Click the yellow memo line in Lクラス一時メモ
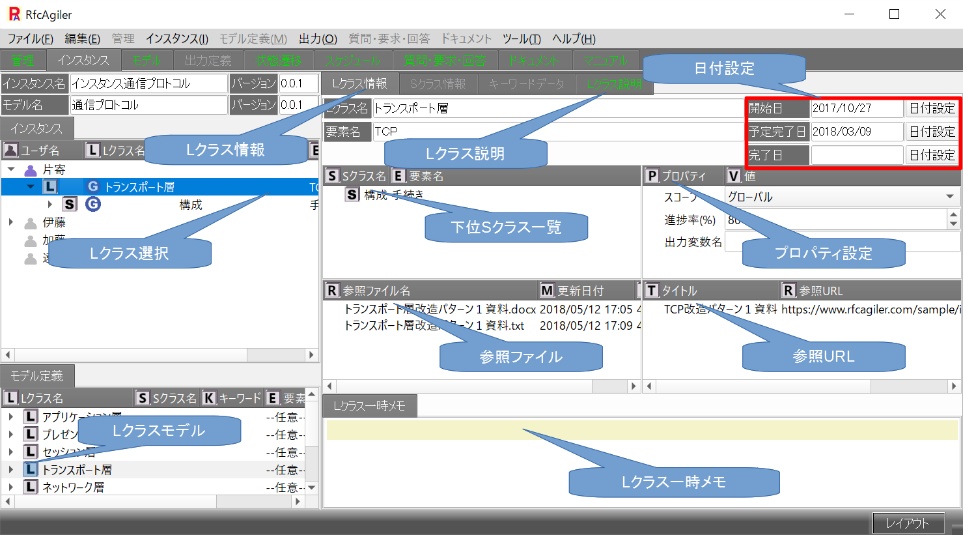This screenshot has height=535, width=963. 642,430
